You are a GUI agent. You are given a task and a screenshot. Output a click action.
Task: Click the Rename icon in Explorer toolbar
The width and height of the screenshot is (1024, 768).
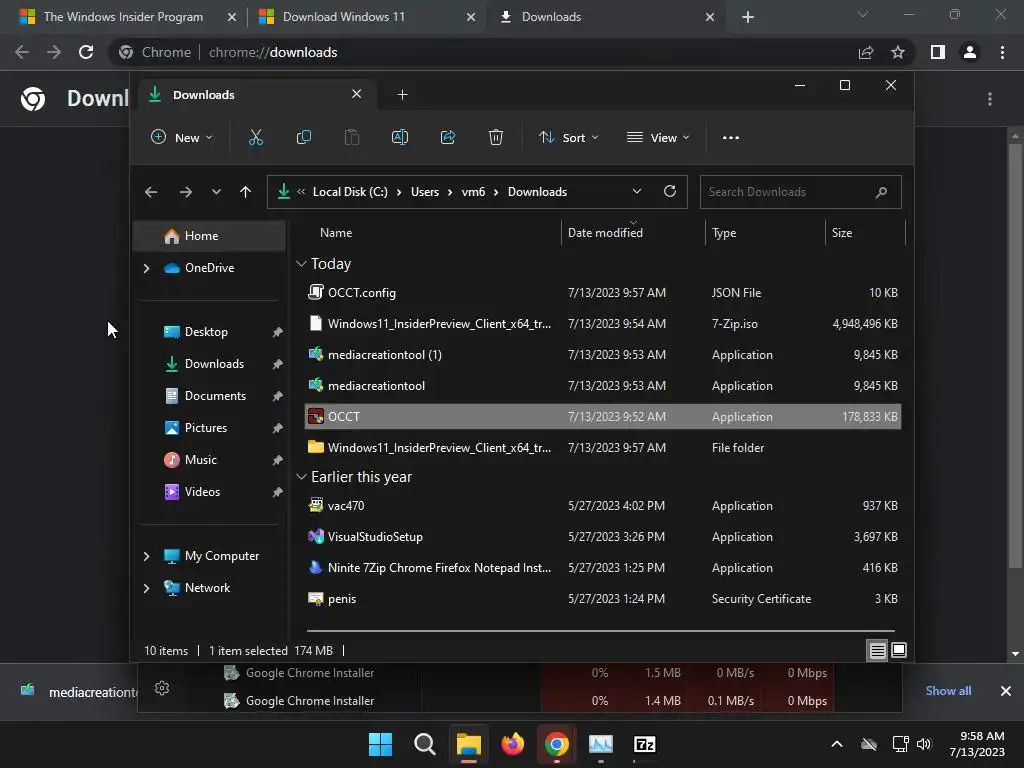(400, 138)
